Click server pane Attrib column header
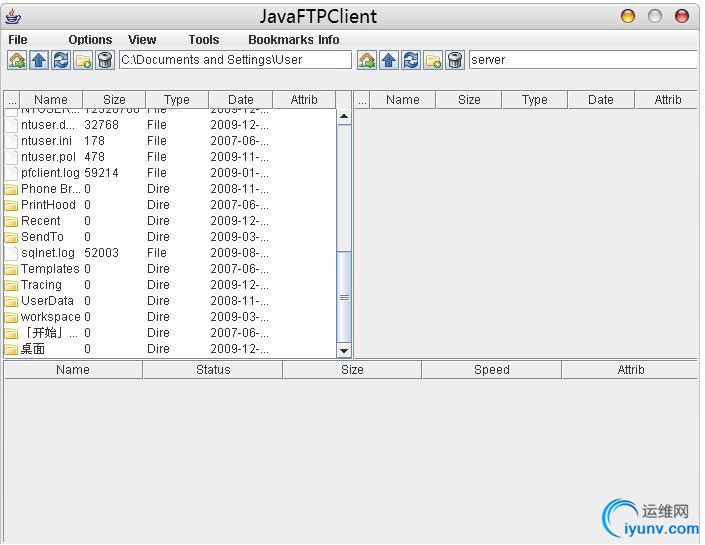 [667, 100]
